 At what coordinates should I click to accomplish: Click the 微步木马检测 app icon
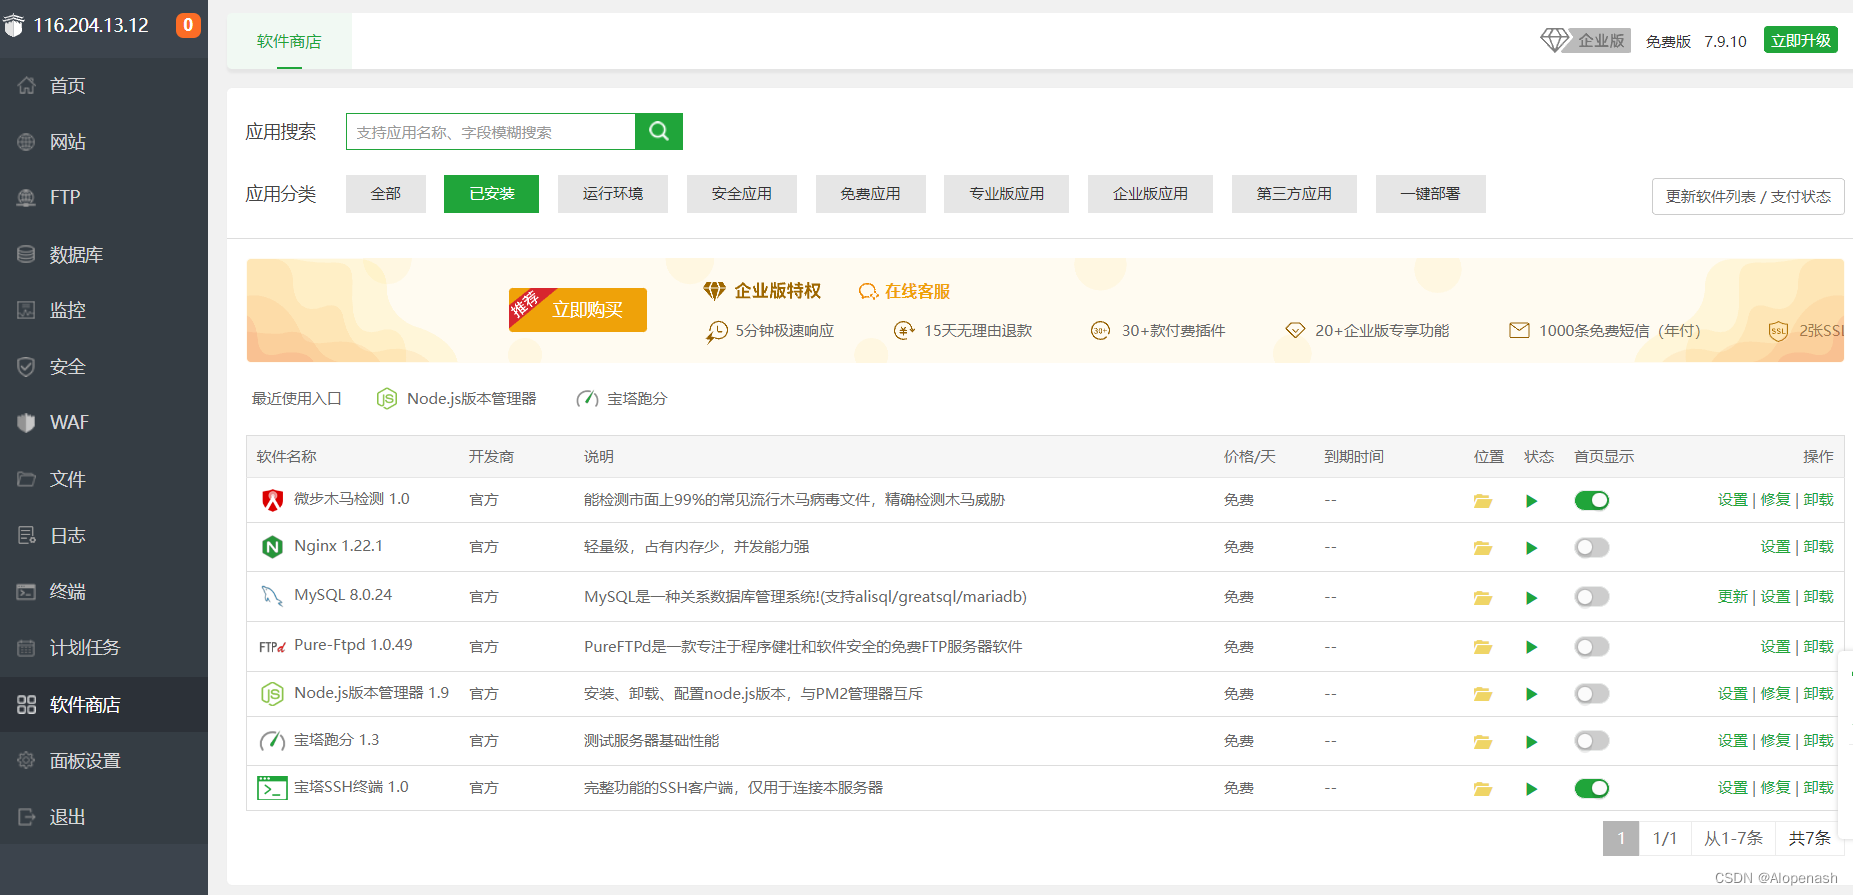[x=272, y=500]
